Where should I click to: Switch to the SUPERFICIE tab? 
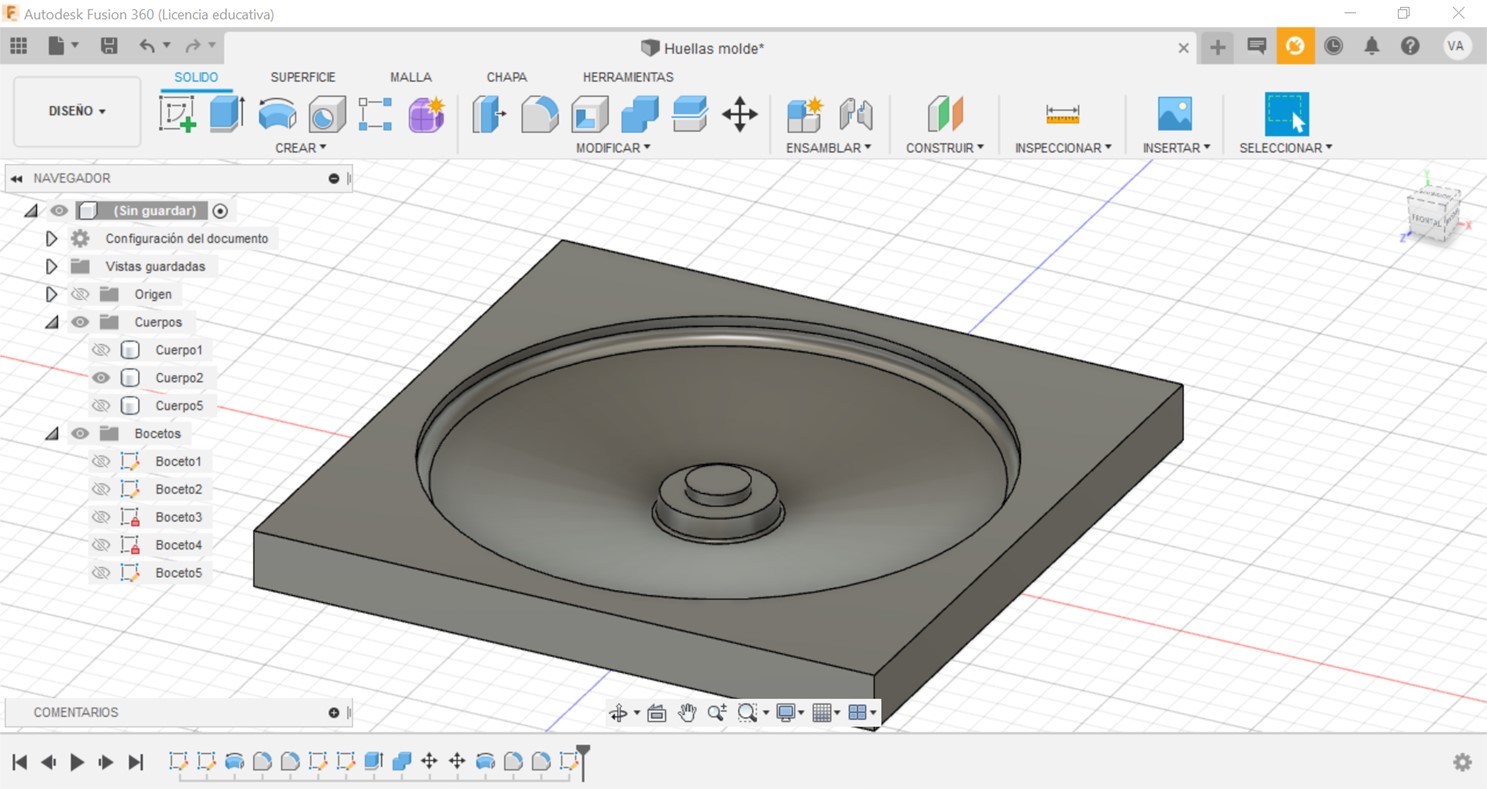click(x=303, y=77)
